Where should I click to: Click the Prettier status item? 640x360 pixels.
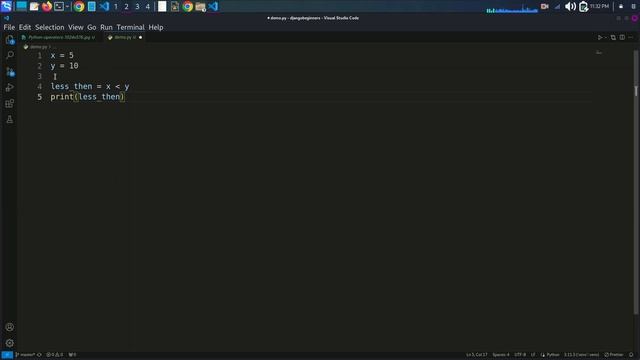tap(614, 355)
